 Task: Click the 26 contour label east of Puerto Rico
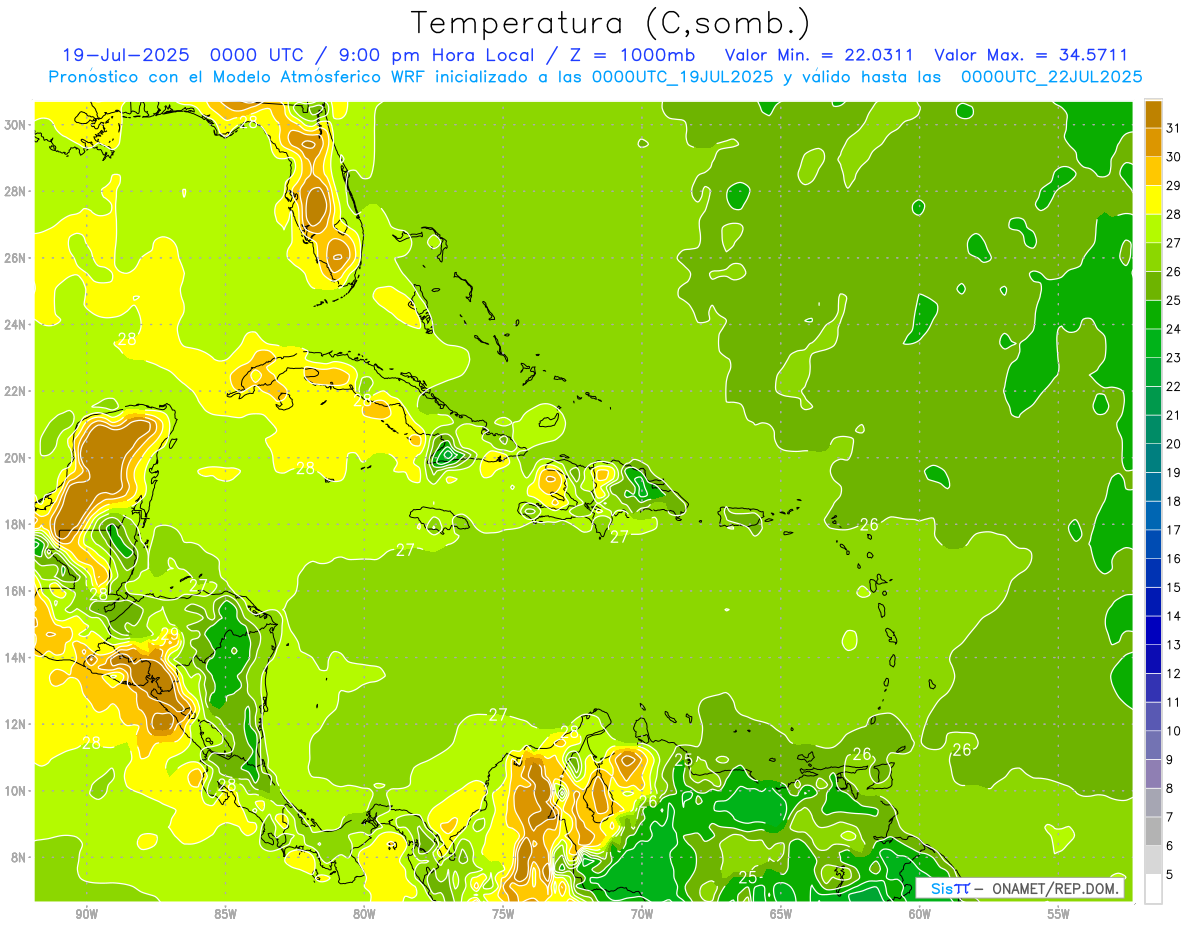coord(869,525)
